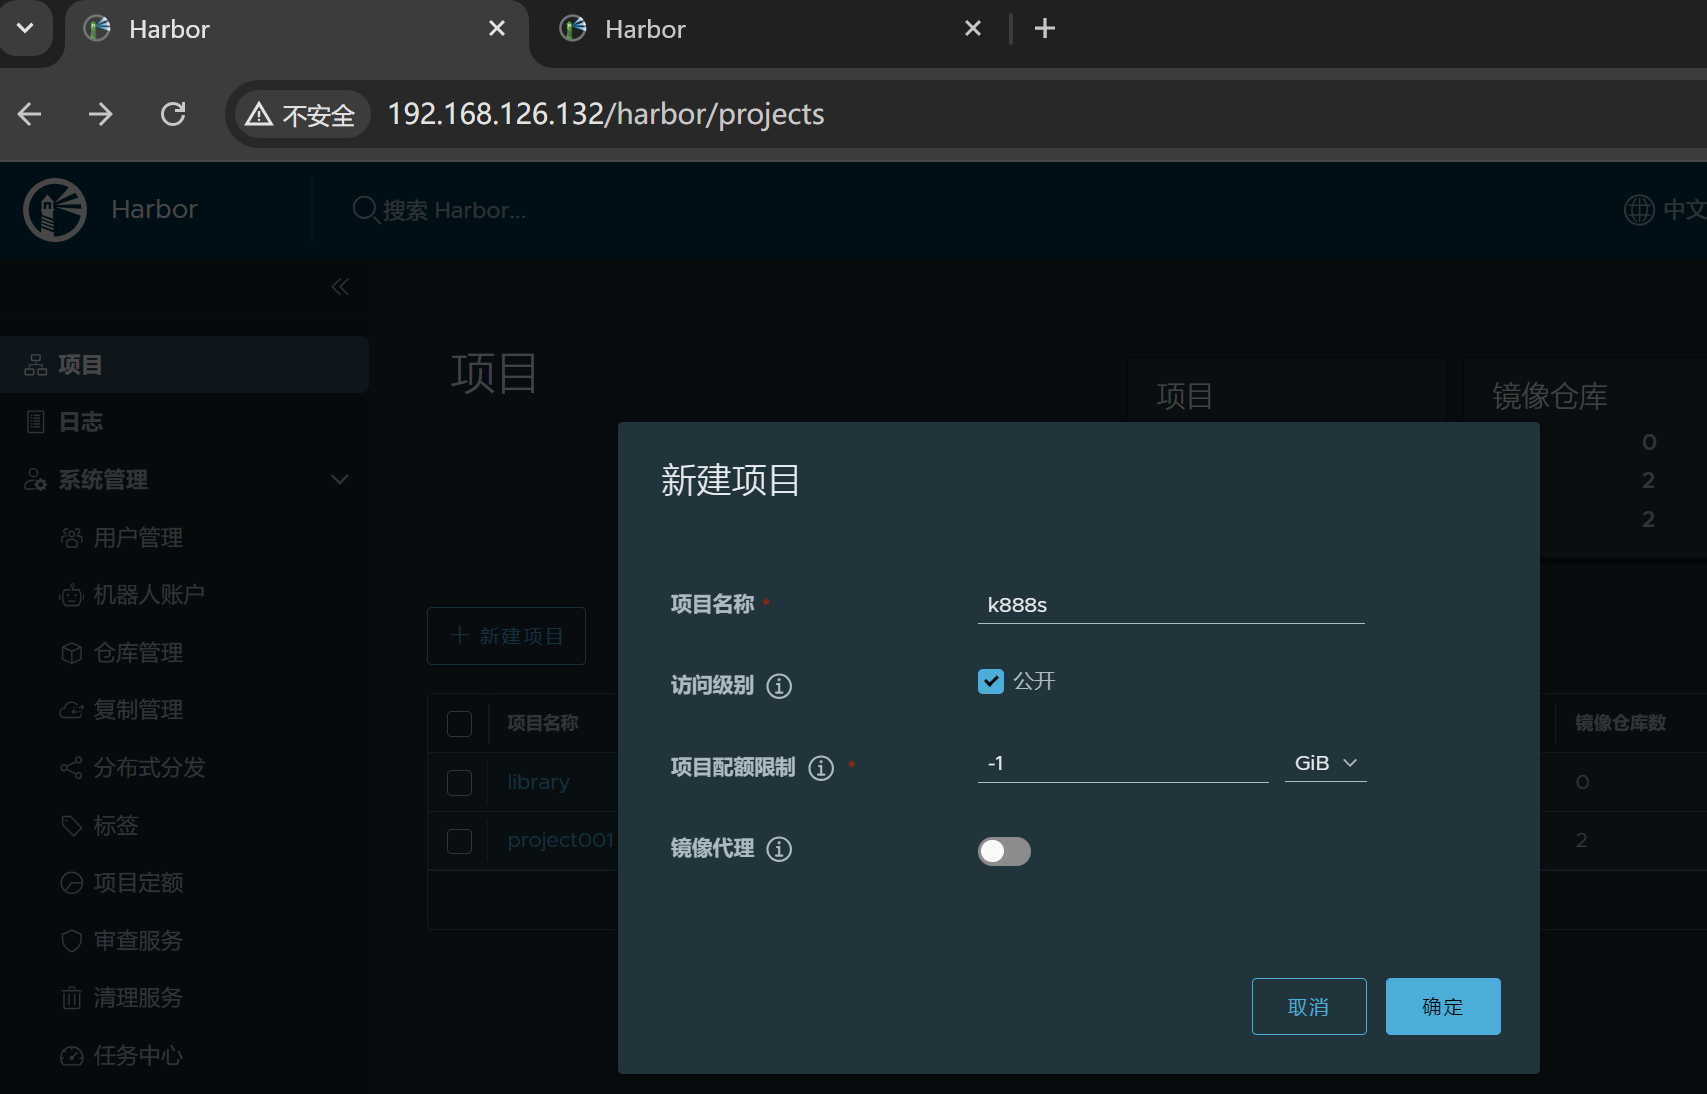Enable the 镜像代理 toggle switch
This screenshot has height=1094, width=1707.
(1004, 851)
